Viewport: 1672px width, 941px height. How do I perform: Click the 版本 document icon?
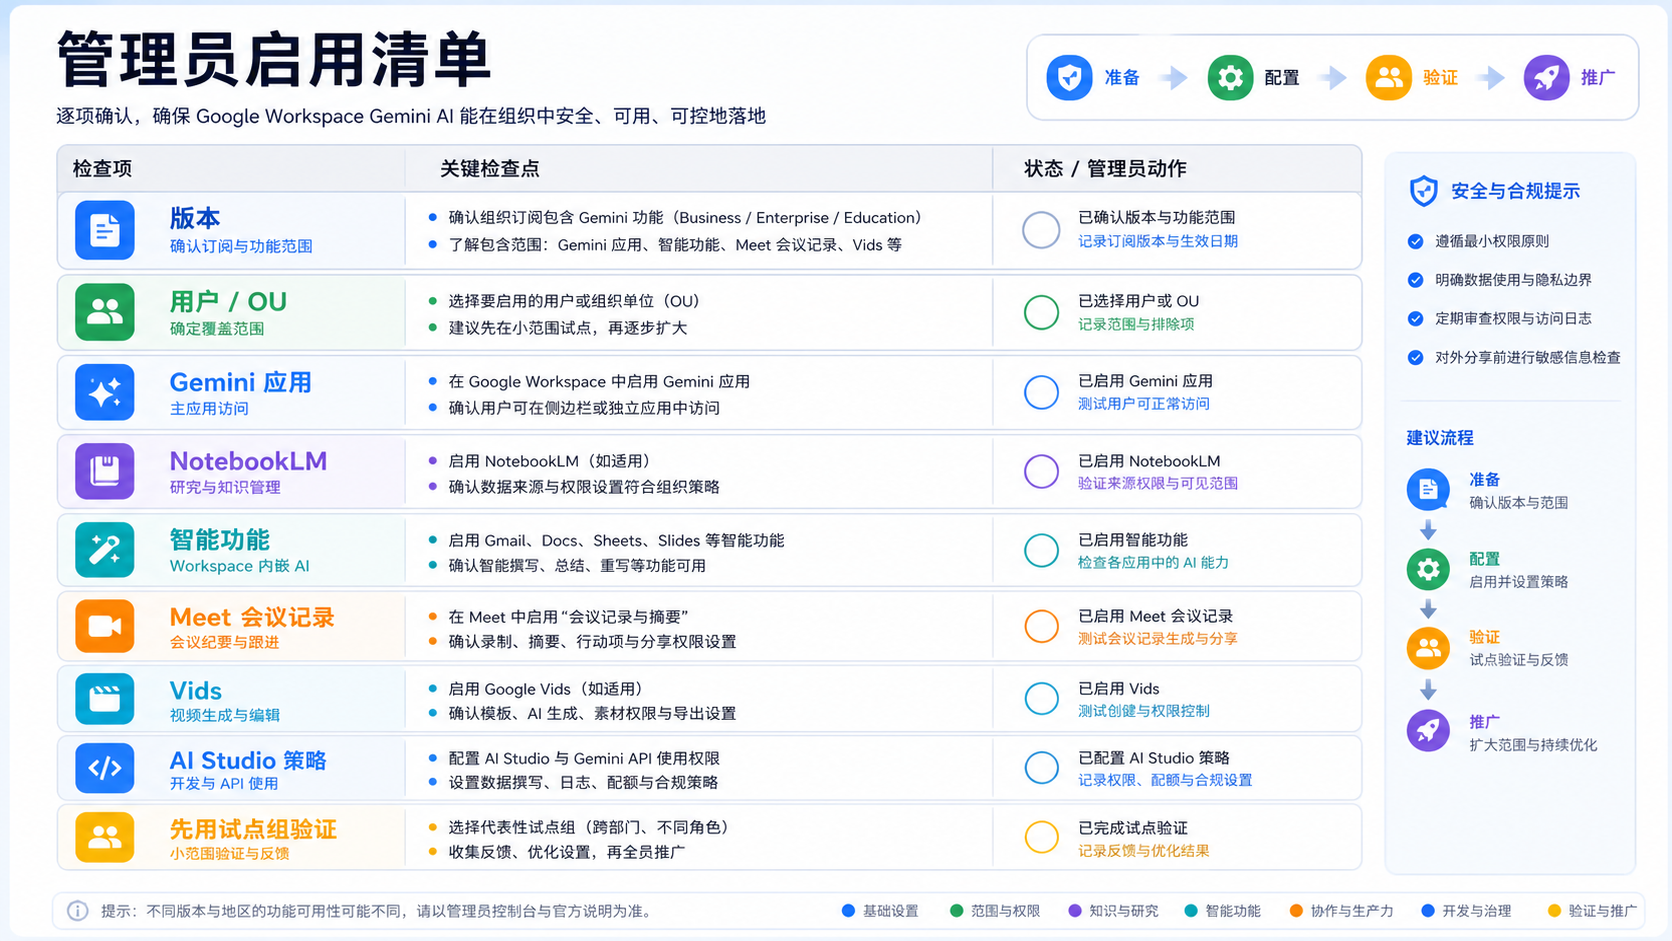105,230
